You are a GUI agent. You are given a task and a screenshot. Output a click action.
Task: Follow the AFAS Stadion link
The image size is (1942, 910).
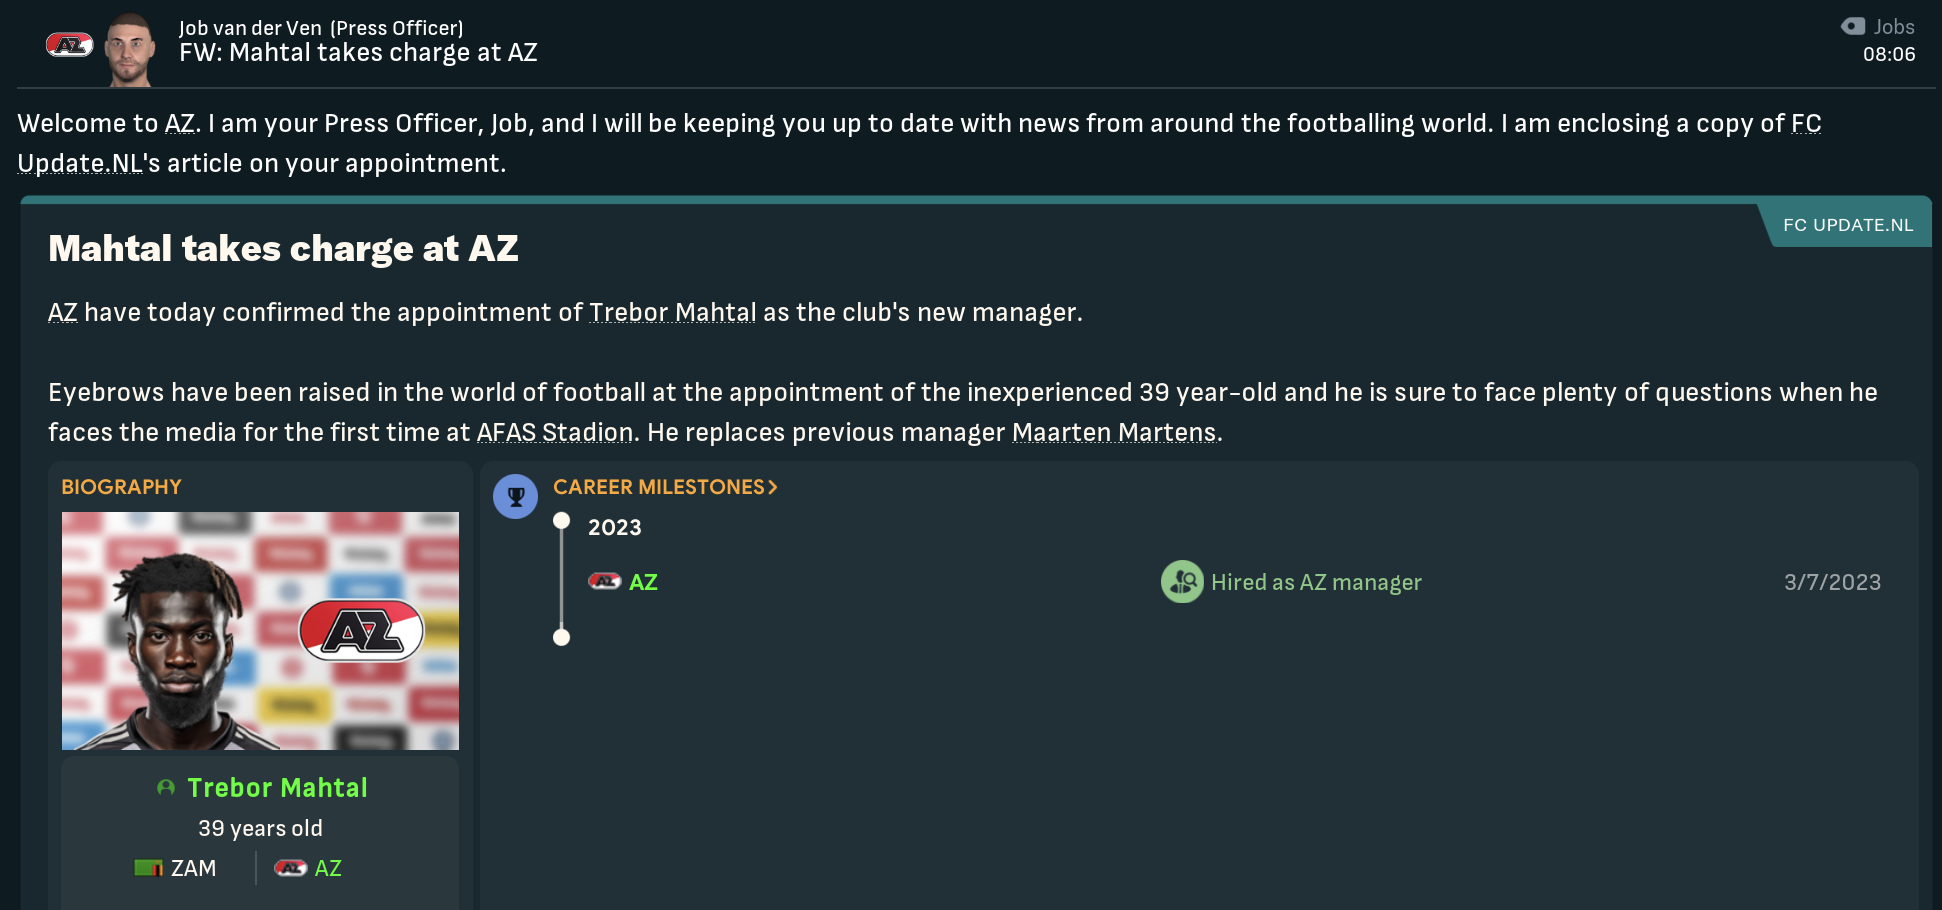tap(555, 433)
